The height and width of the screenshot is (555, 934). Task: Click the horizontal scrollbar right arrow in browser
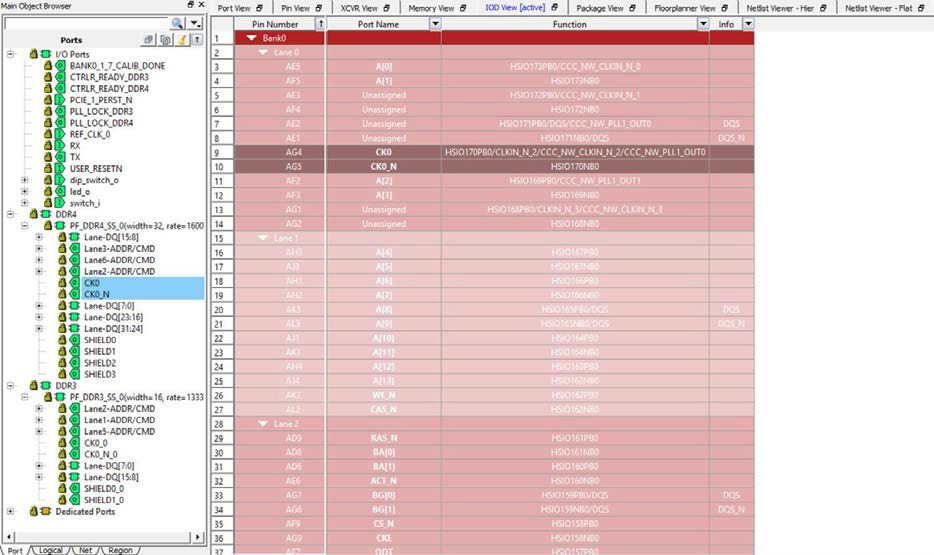[198, 537]
